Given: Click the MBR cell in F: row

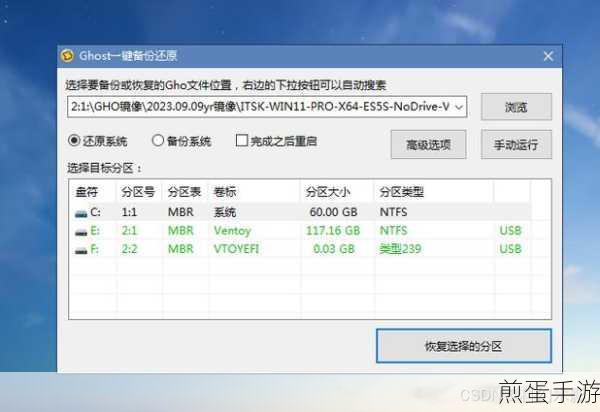Looking at the screenshot, I should coord(181,249).
